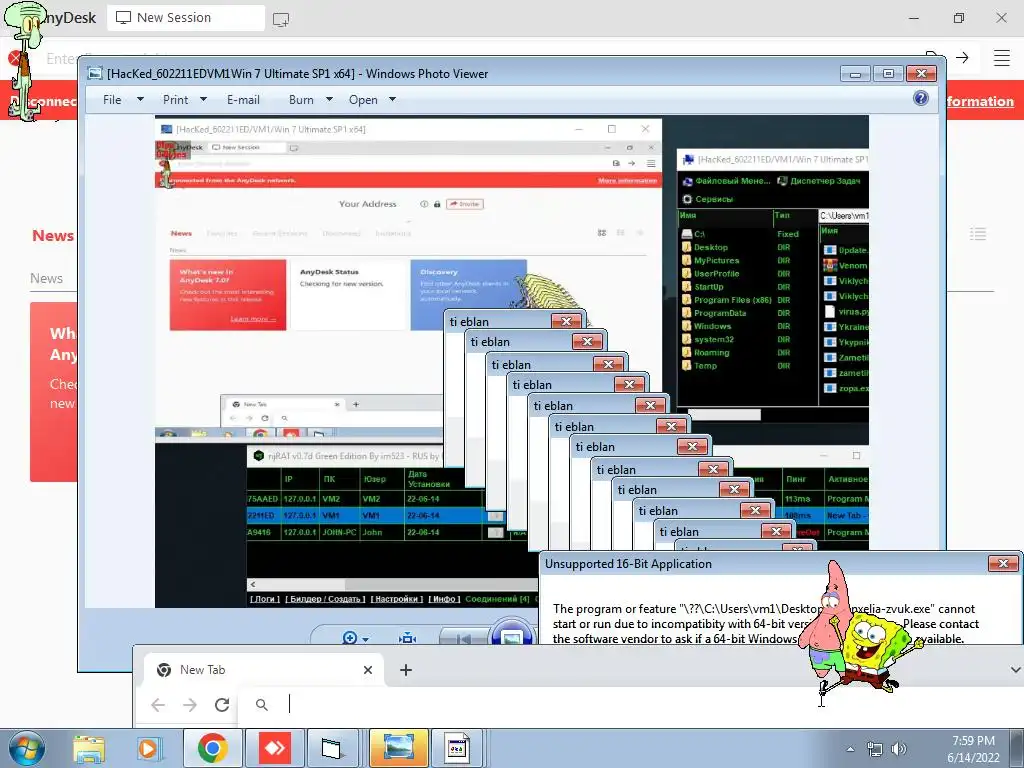Click the Unsupported 16-Bit Application title text
Screen dimensions: 1024x768
(x=628, y=564)
